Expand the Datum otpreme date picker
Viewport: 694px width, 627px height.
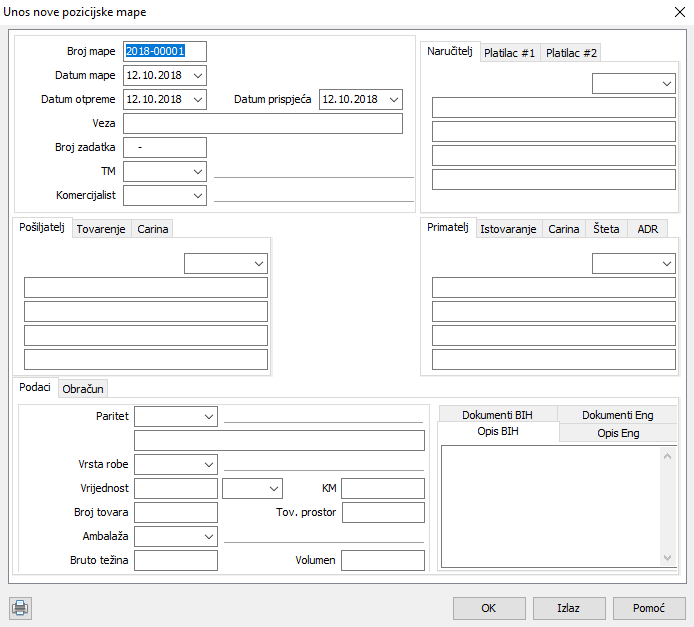[197, 100]
